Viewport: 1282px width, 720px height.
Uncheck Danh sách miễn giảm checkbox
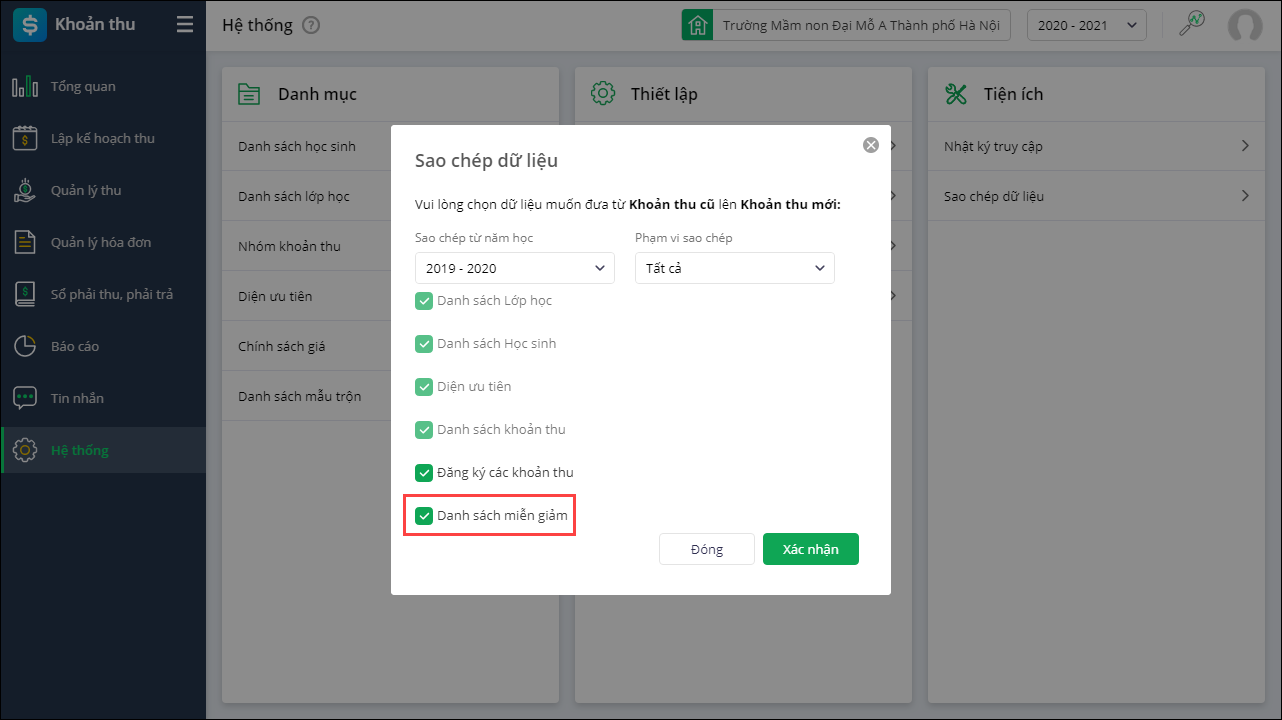click(x=424, y=516)
